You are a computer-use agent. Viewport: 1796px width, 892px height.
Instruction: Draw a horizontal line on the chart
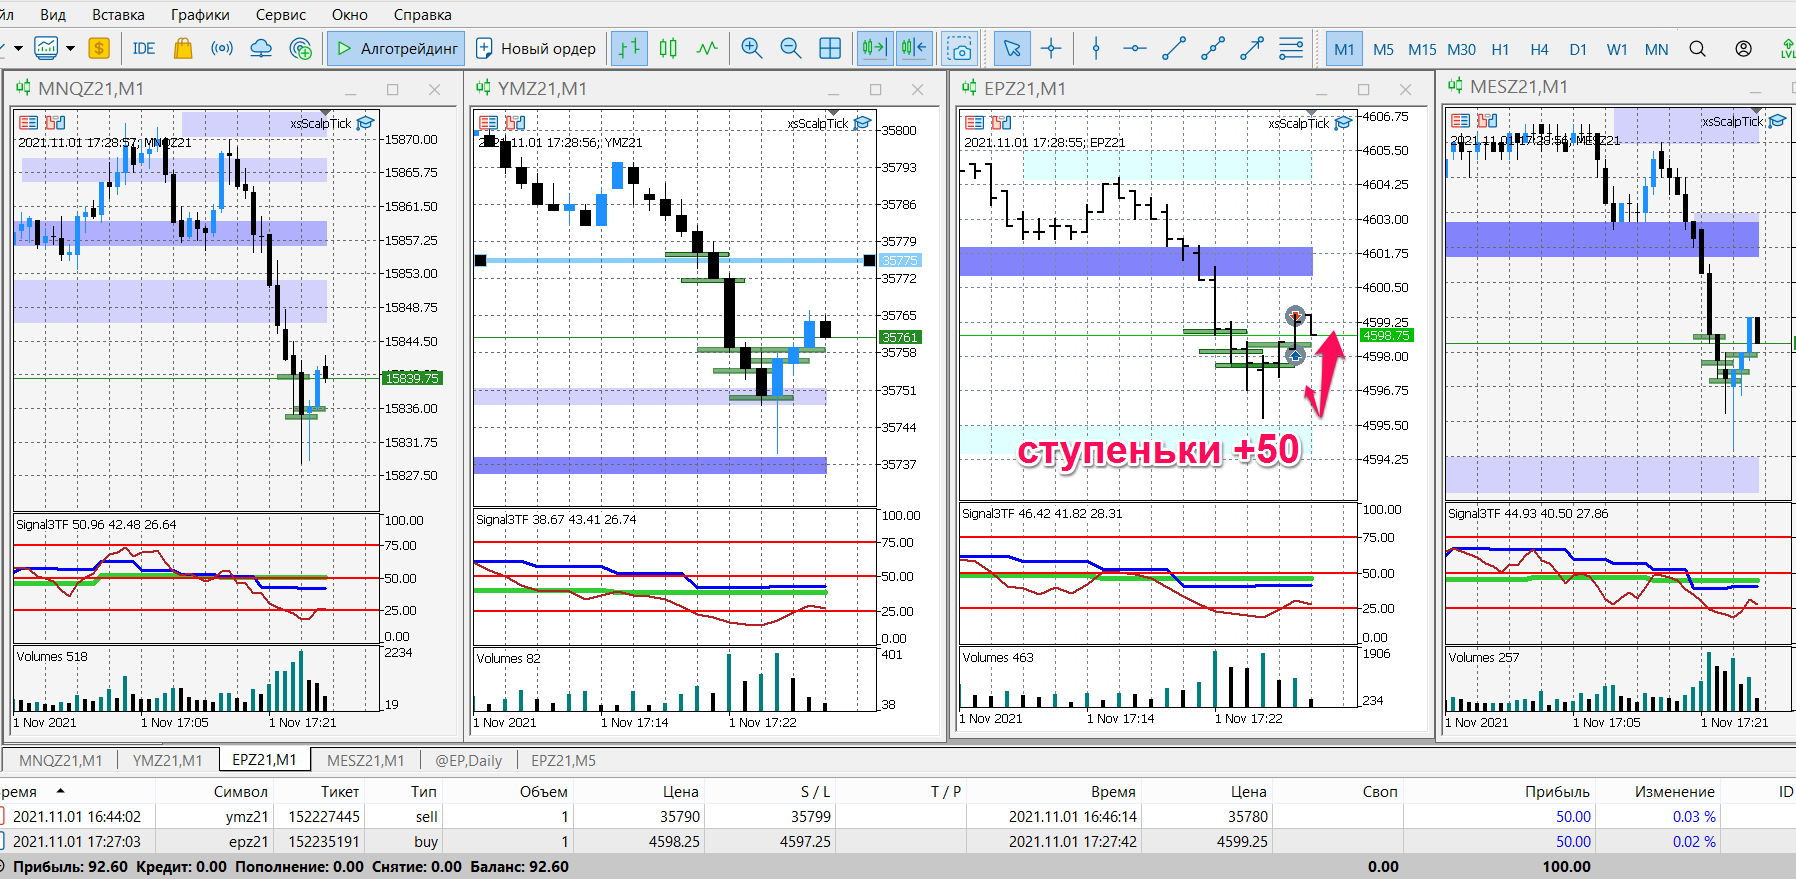coord(1135,48)
